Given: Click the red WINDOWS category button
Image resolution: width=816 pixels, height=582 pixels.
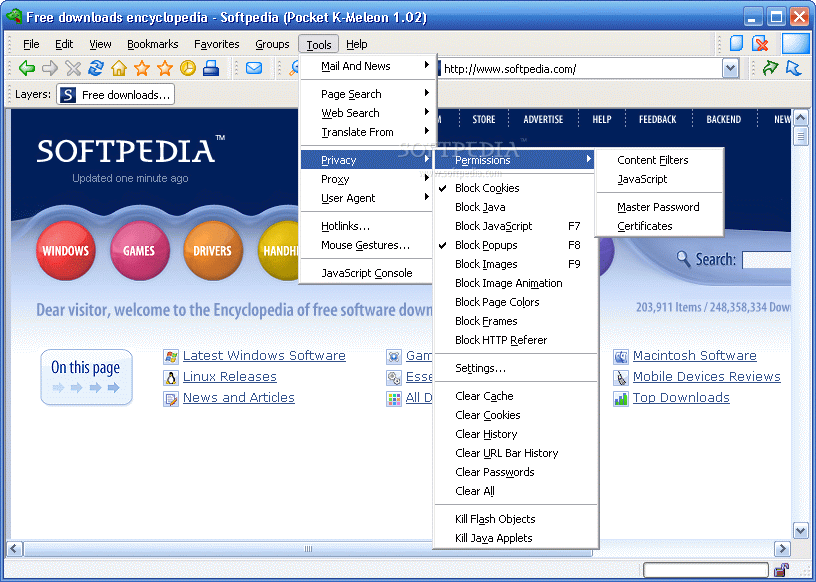Looking at the screenshot, I should [x=66, y=250].
